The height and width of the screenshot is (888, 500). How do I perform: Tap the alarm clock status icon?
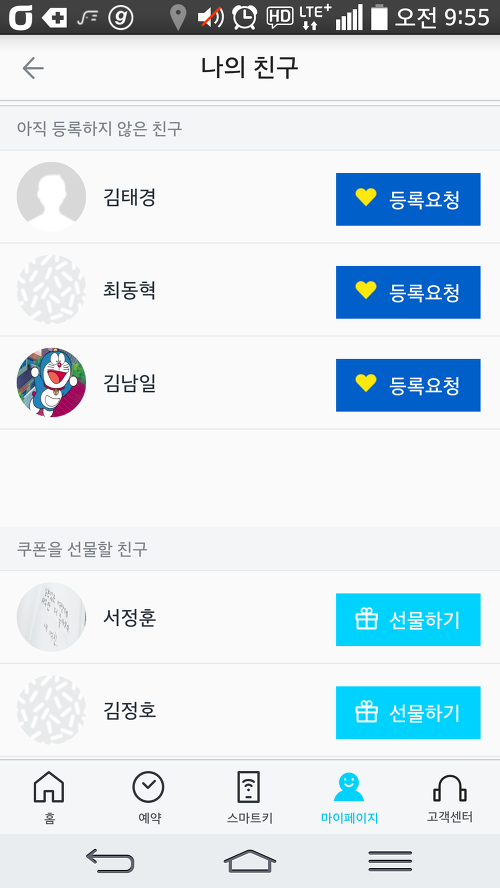(x=245, y=18)
